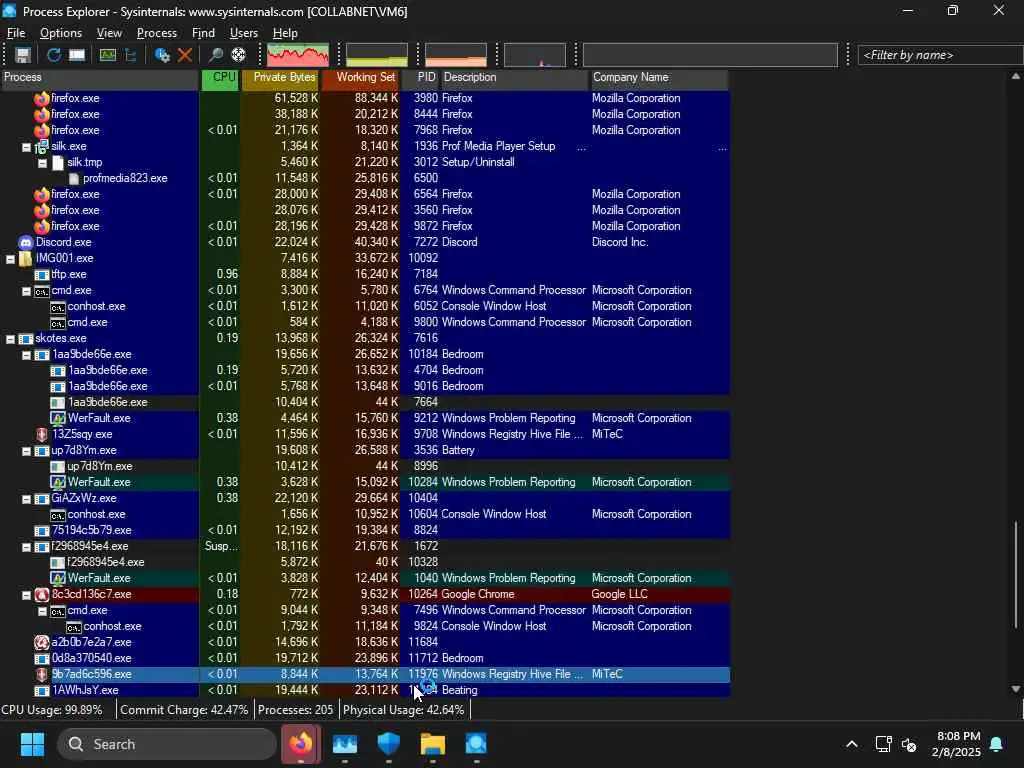The image size is (1024, 768).
Task: Show hidden system tray icons chevron
Action: click(x=852, y=744)
